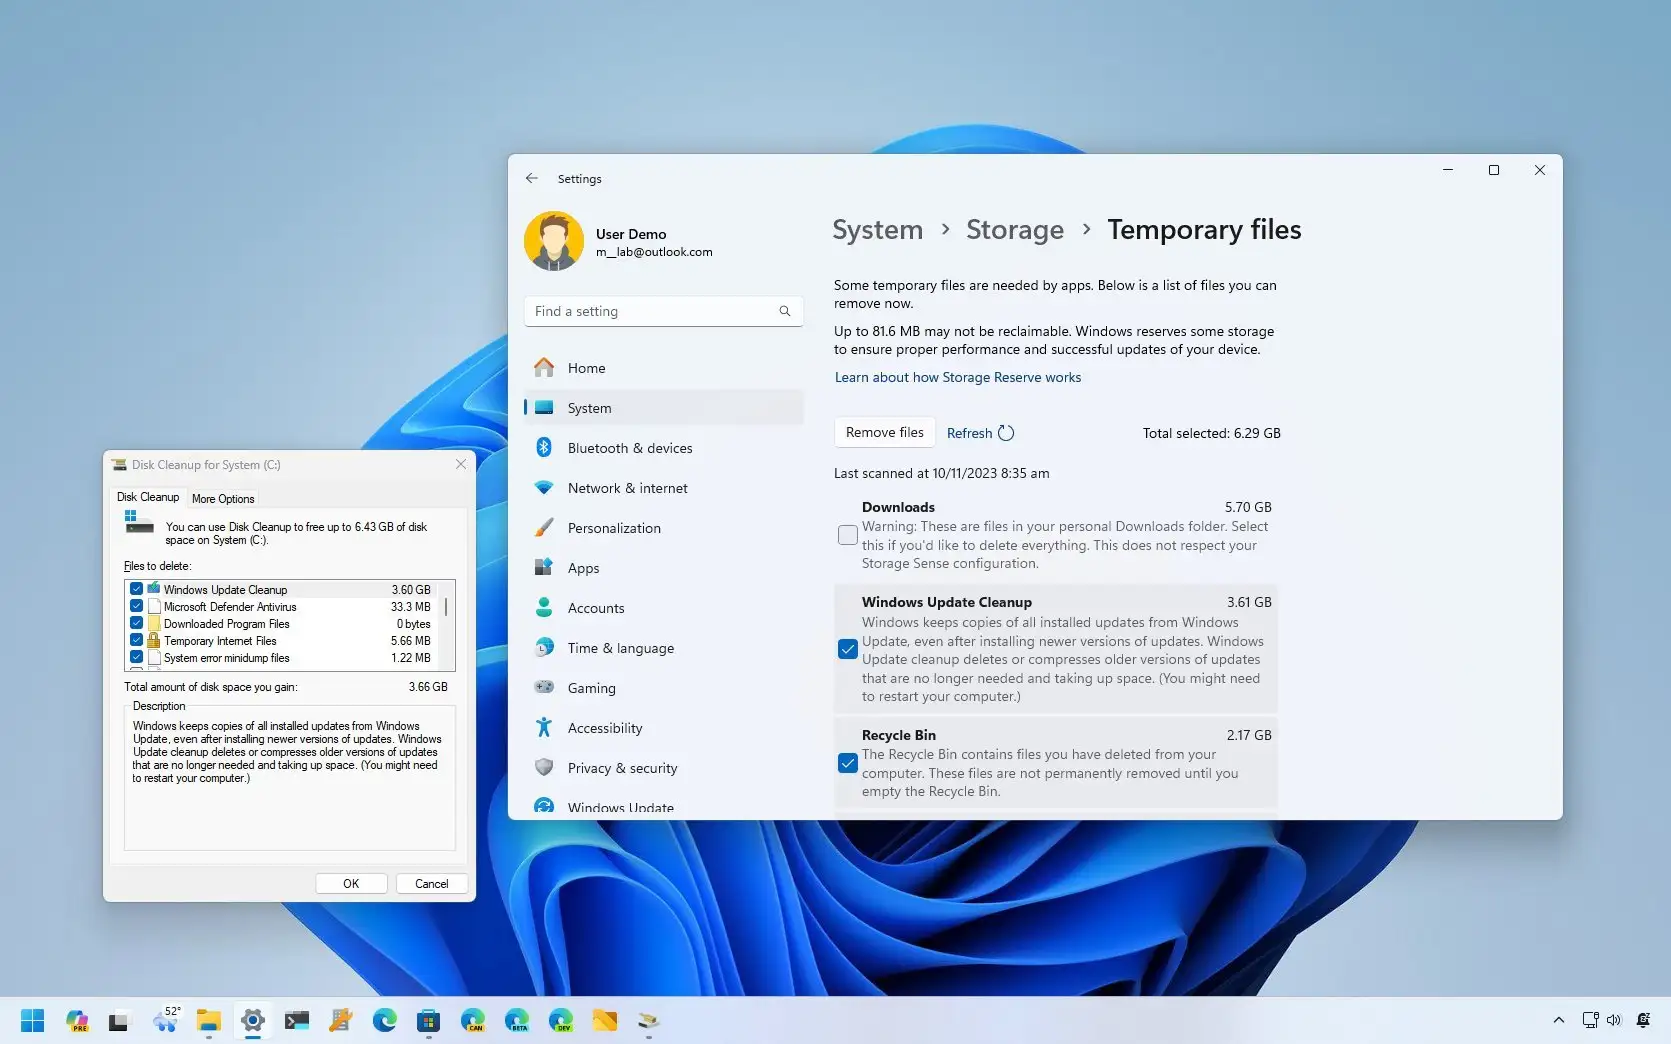The image size is (1671, 1044).
Task: Click the network icon in system tray
Action: [x=1590, y=1020]
